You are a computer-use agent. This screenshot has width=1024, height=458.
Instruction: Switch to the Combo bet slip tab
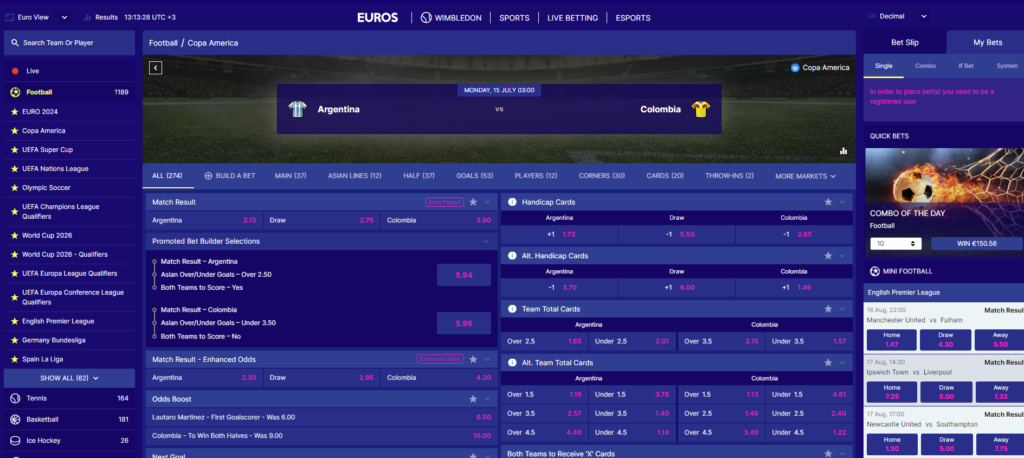coord(925,66)
